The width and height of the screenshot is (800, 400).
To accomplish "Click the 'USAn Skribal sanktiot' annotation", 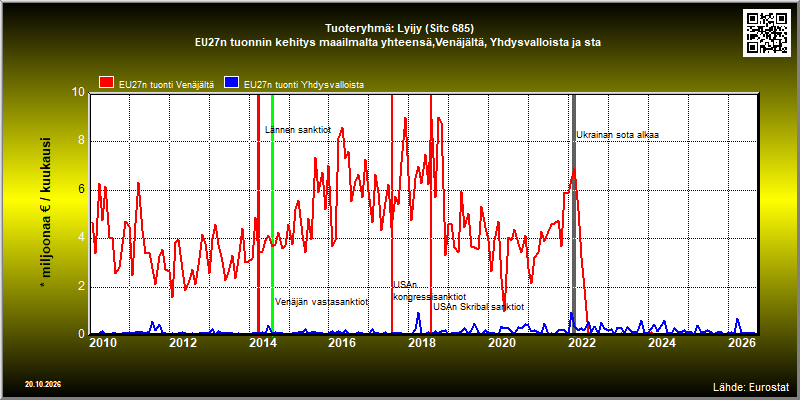I will [479, 307].
